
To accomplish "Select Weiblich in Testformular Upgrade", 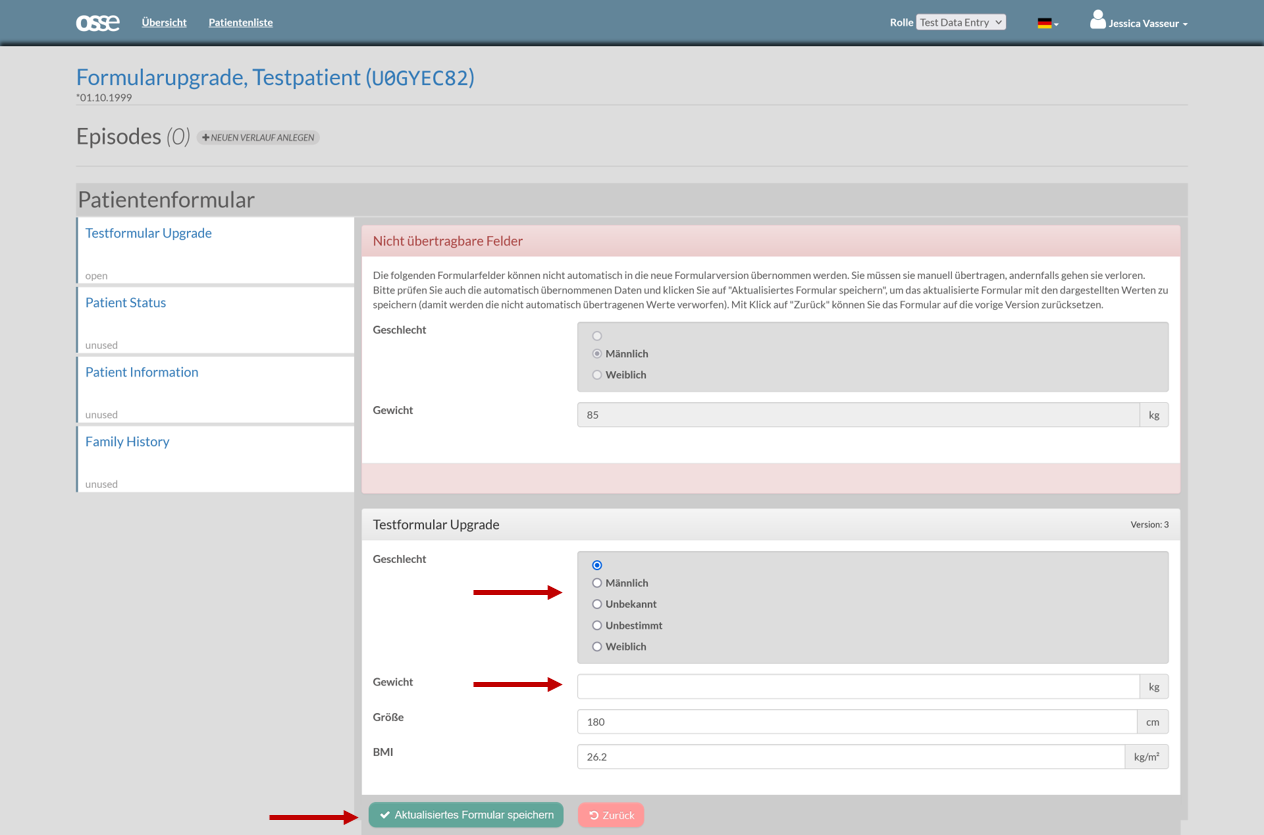I will click(x=597, y=647).
